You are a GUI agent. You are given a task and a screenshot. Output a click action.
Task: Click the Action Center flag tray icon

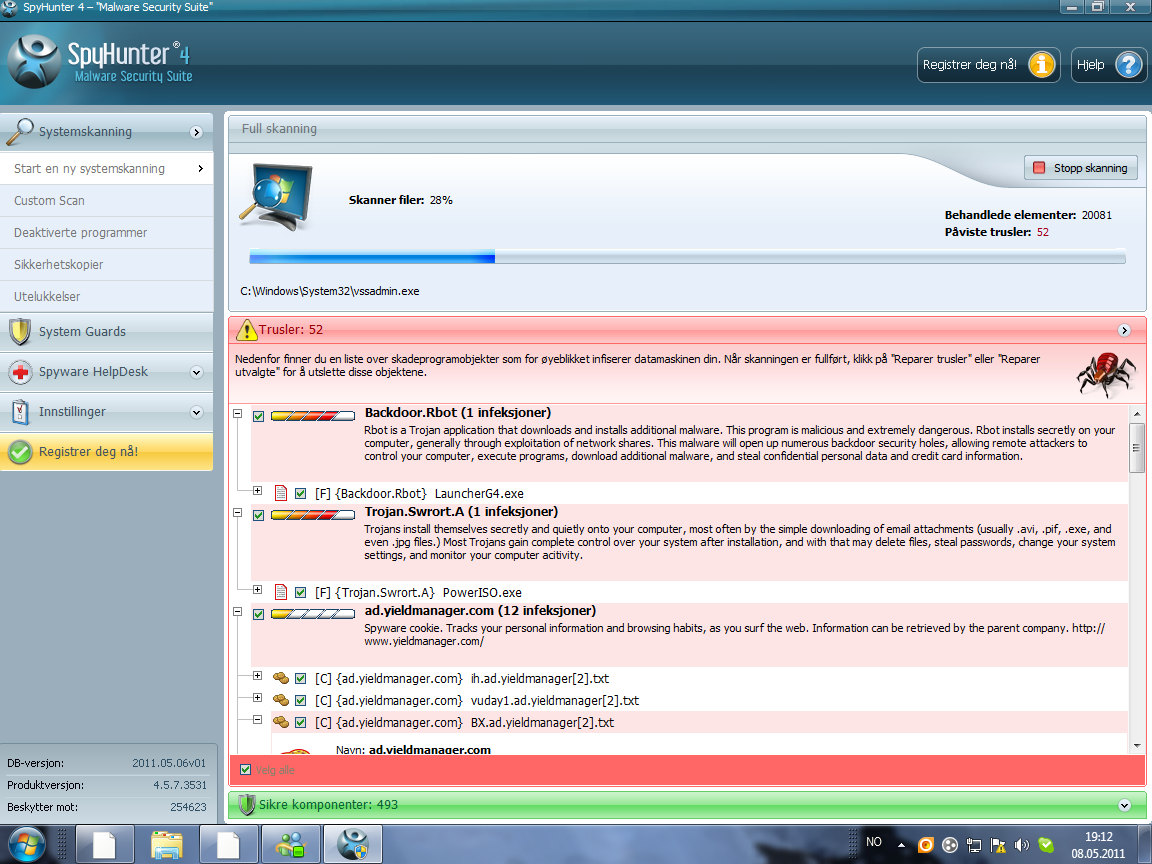click(997, 845)
